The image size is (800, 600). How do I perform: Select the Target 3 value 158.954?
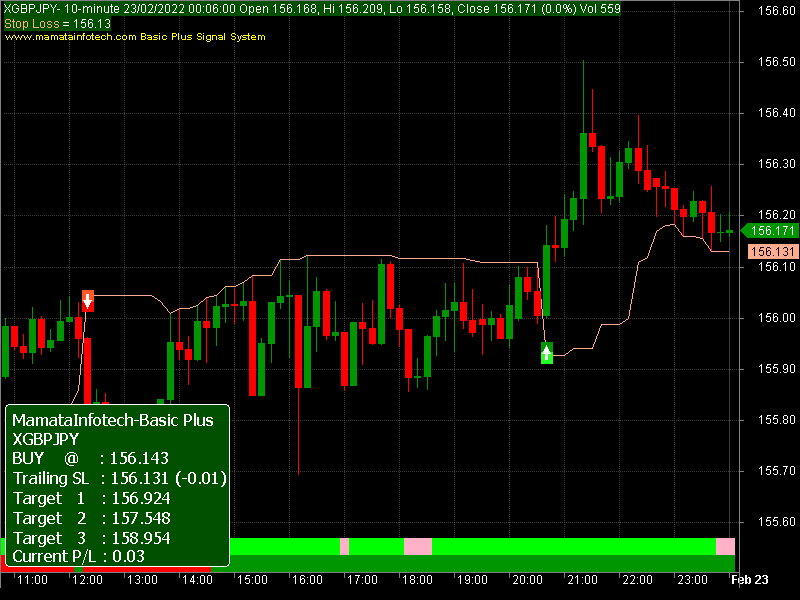pos(141,538)
